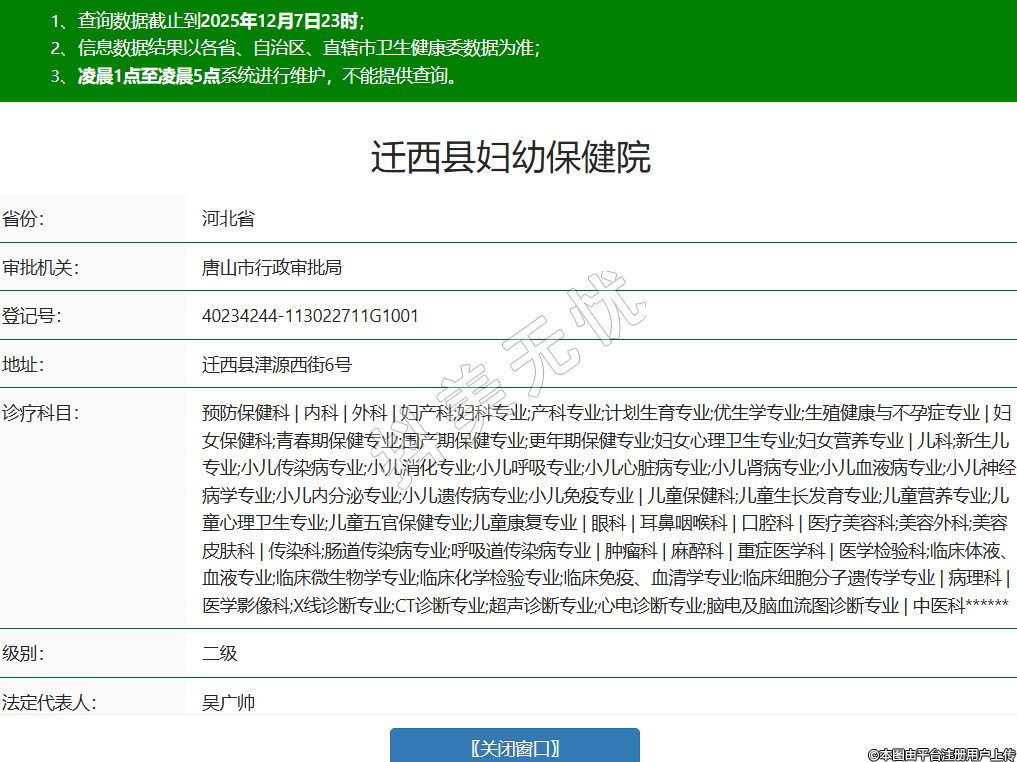Select the 地址 field label

pos(24,365)
